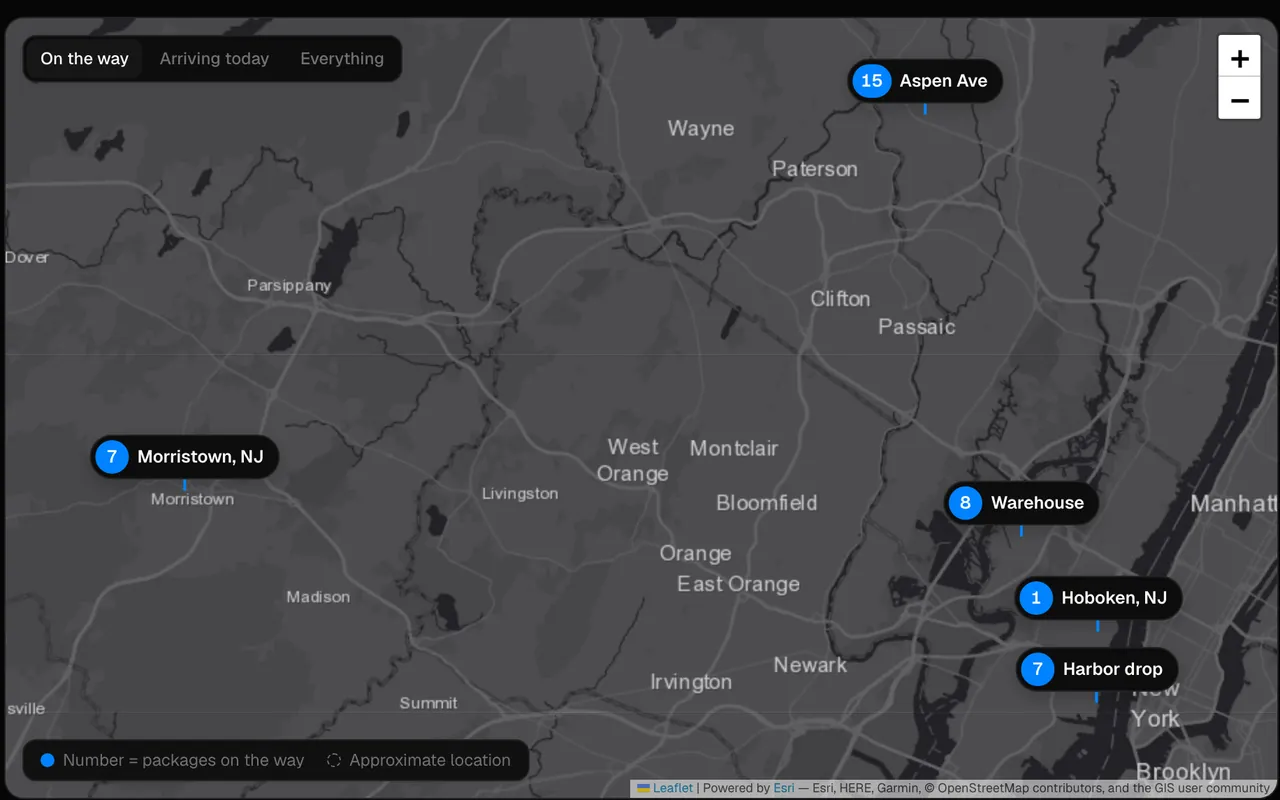Open the Aspen Ave marker label
Viewport: 1280px width, 800px height.
pyautogui.click(x=943, y=81)
